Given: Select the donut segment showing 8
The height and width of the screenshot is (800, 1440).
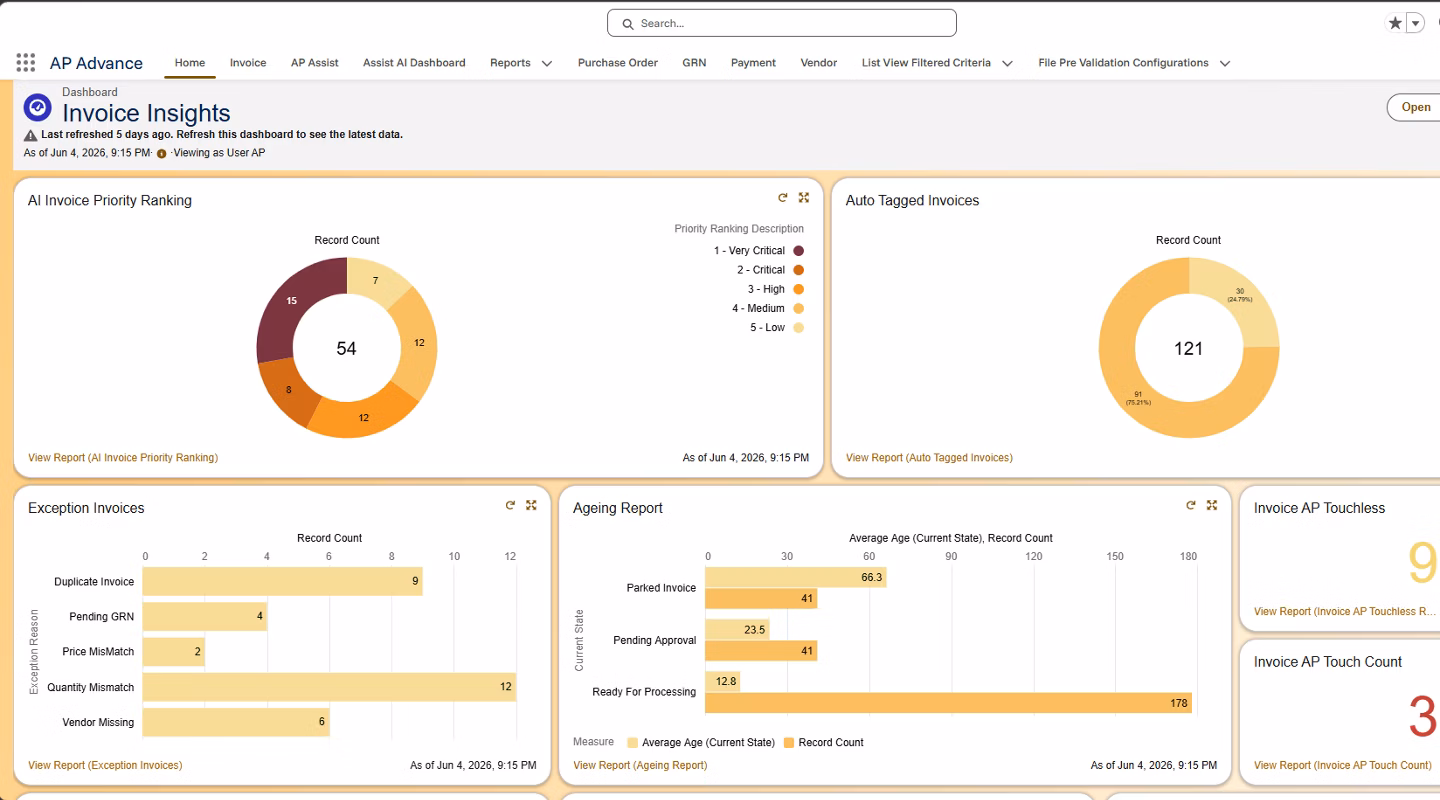Looking at the screenshot, I should coord(289,389).
